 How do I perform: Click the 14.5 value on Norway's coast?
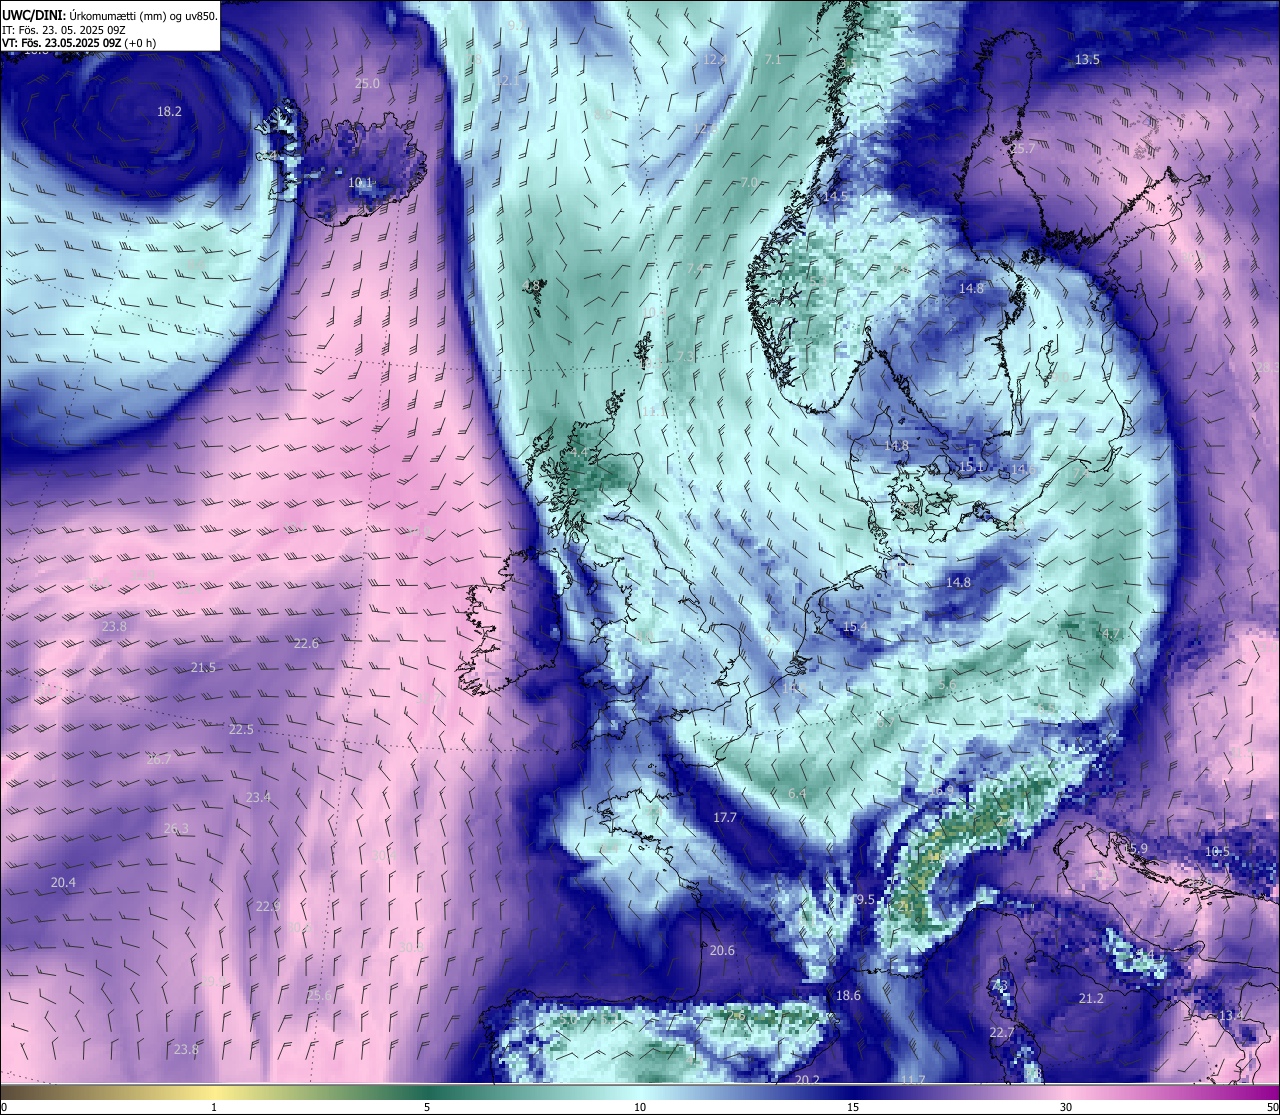click(x=834, y=197)
